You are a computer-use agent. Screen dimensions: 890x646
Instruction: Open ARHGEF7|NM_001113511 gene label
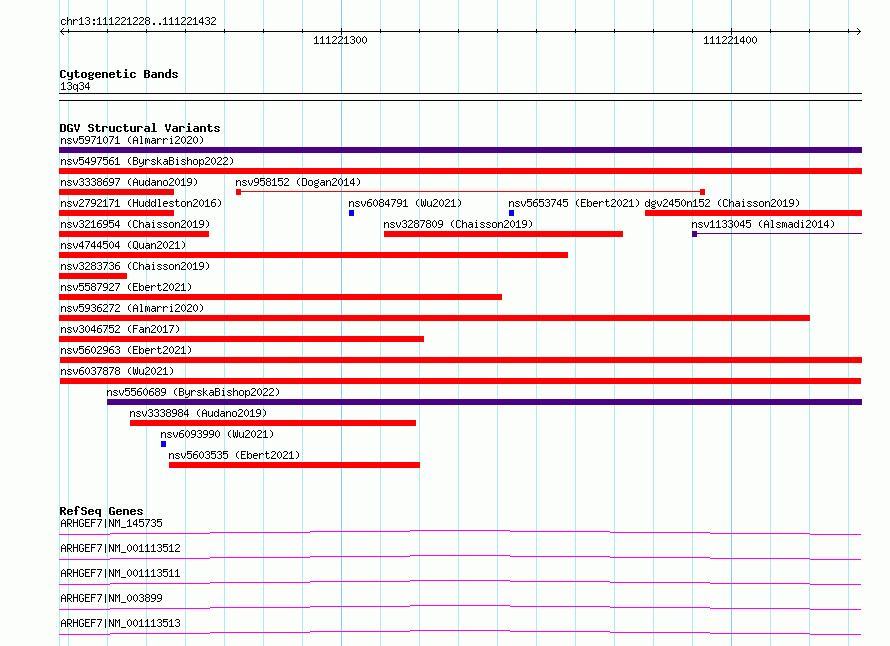coord(120,573)
